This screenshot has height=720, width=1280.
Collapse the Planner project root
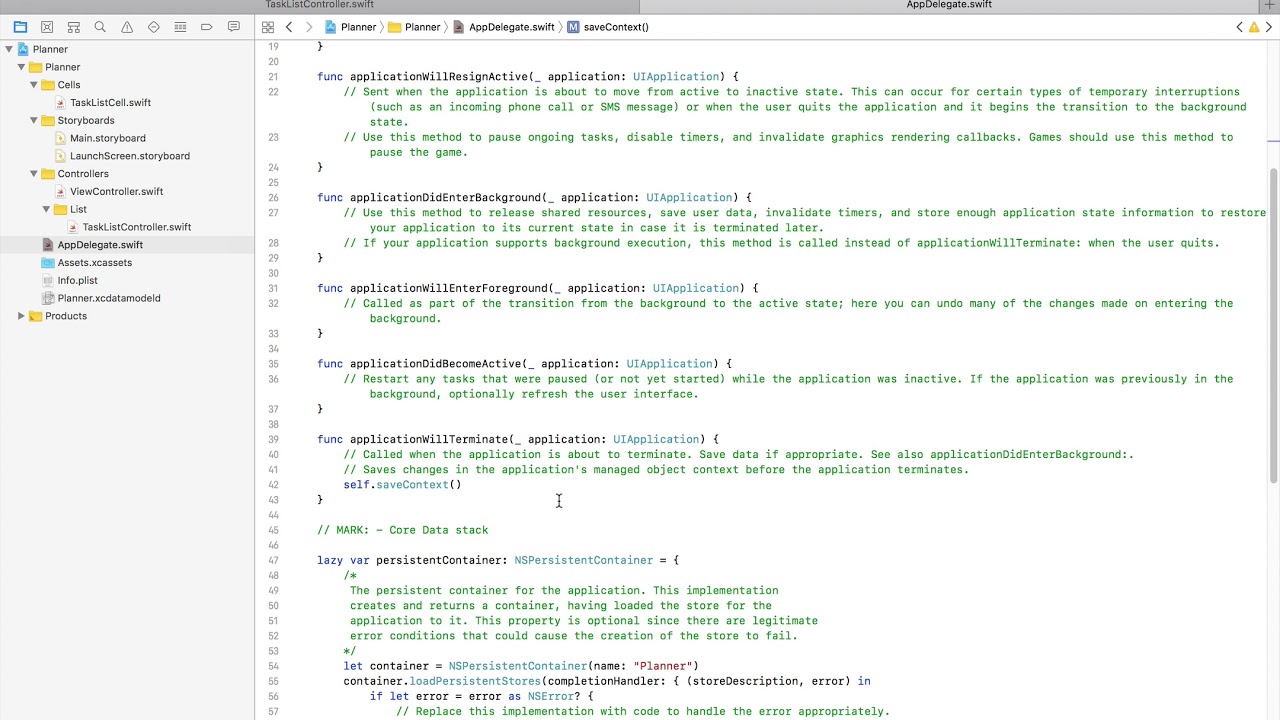(9, 49)
